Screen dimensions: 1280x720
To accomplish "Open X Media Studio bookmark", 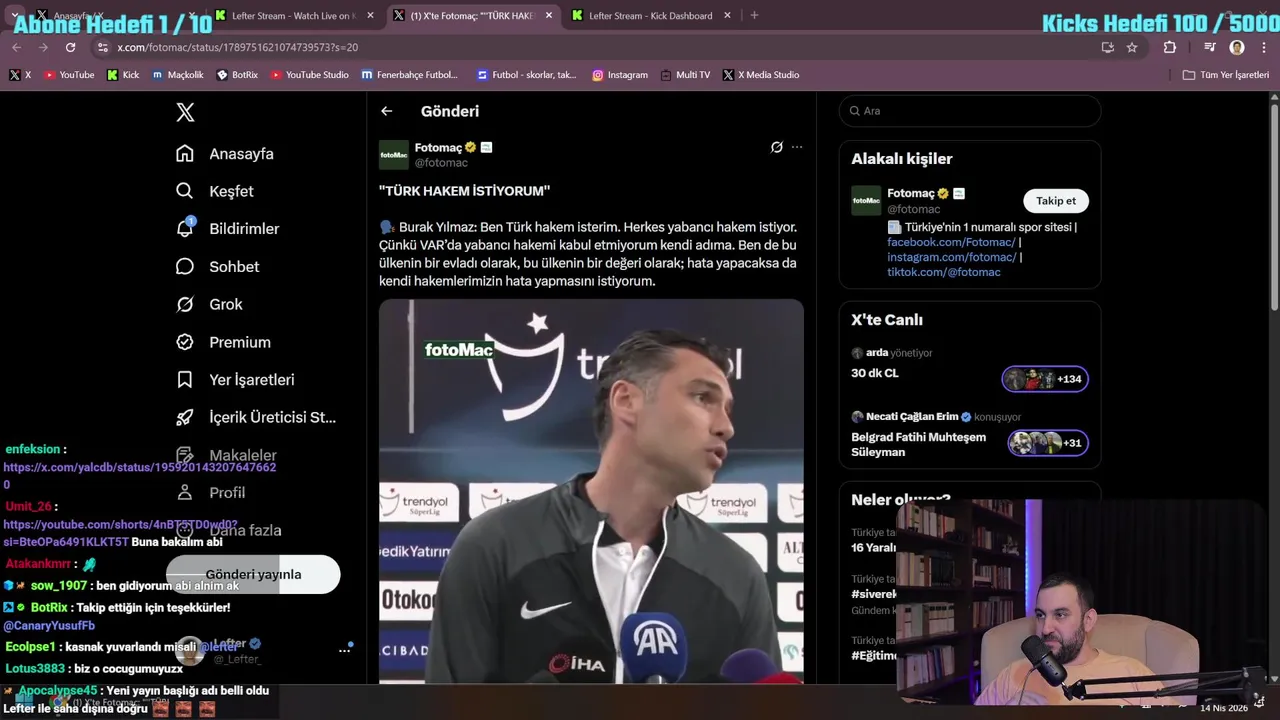I will (761, 75).
